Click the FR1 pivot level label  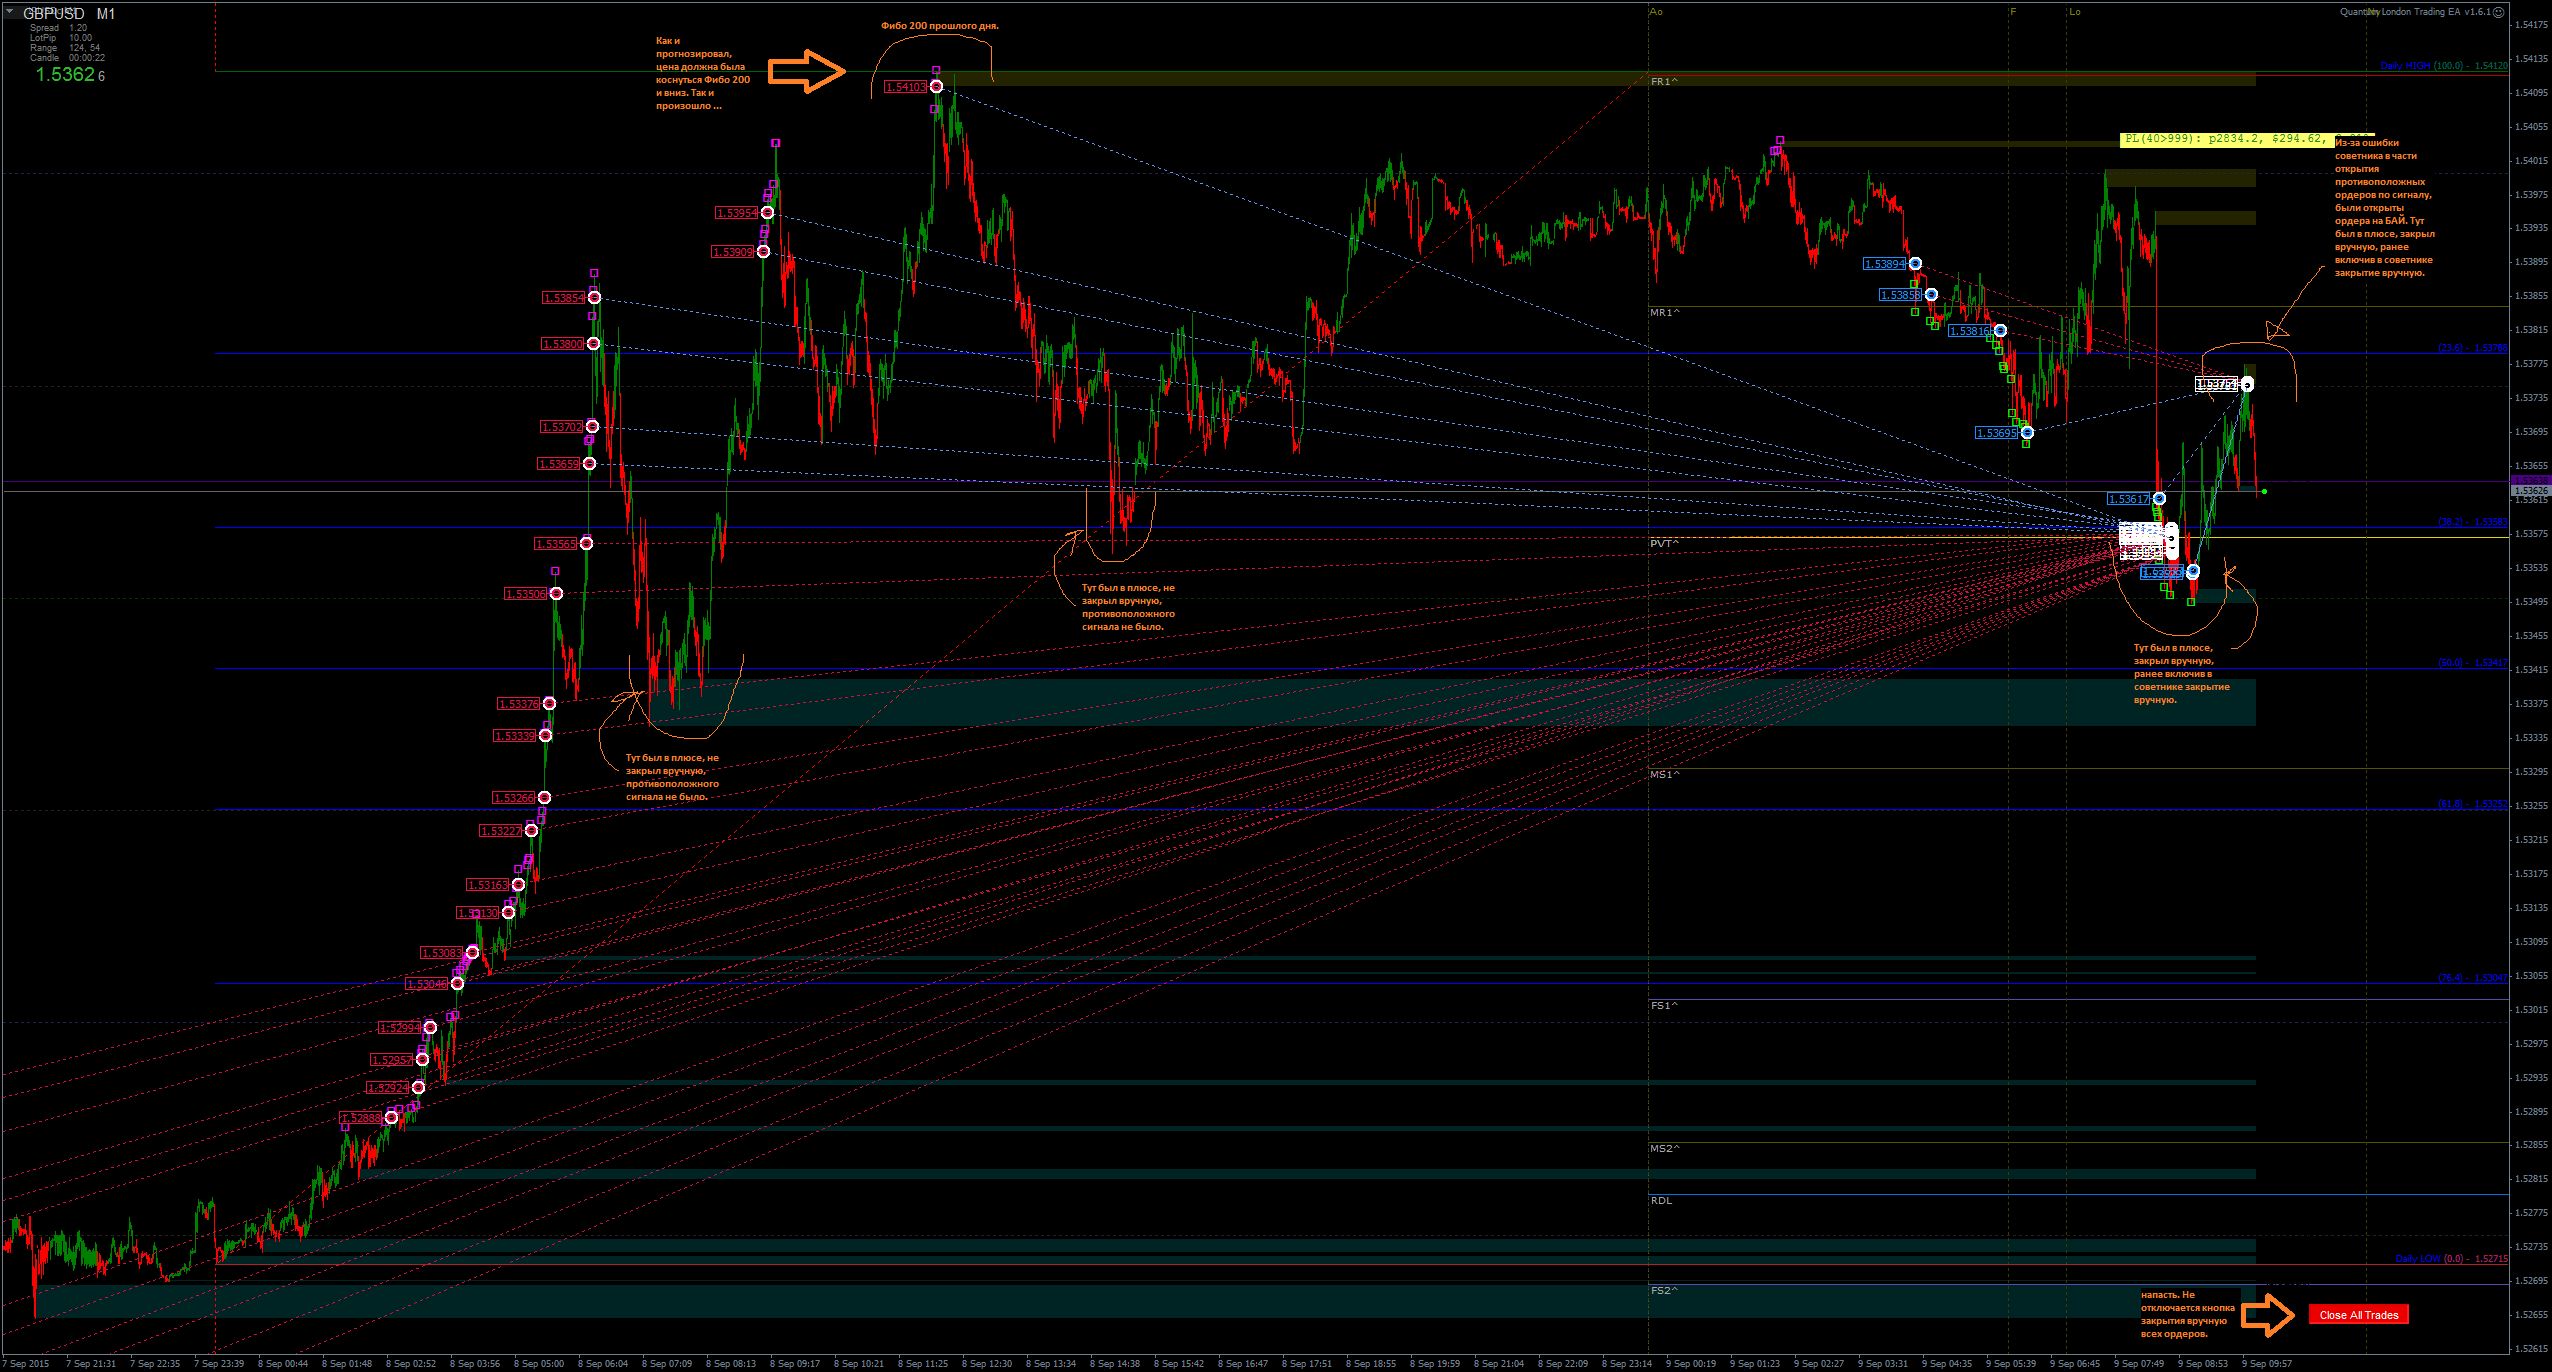[1664, 82]
